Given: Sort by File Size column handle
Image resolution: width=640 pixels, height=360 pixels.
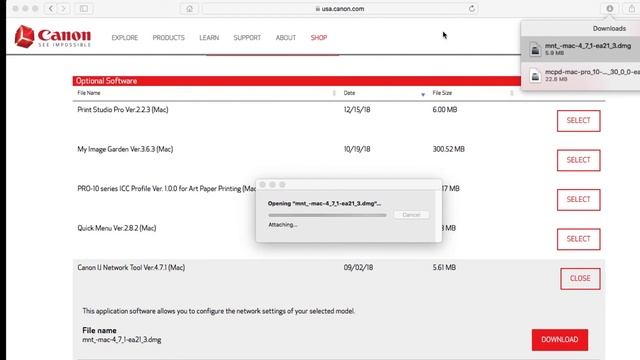Looking at the screenshot, I should (511, 93).
